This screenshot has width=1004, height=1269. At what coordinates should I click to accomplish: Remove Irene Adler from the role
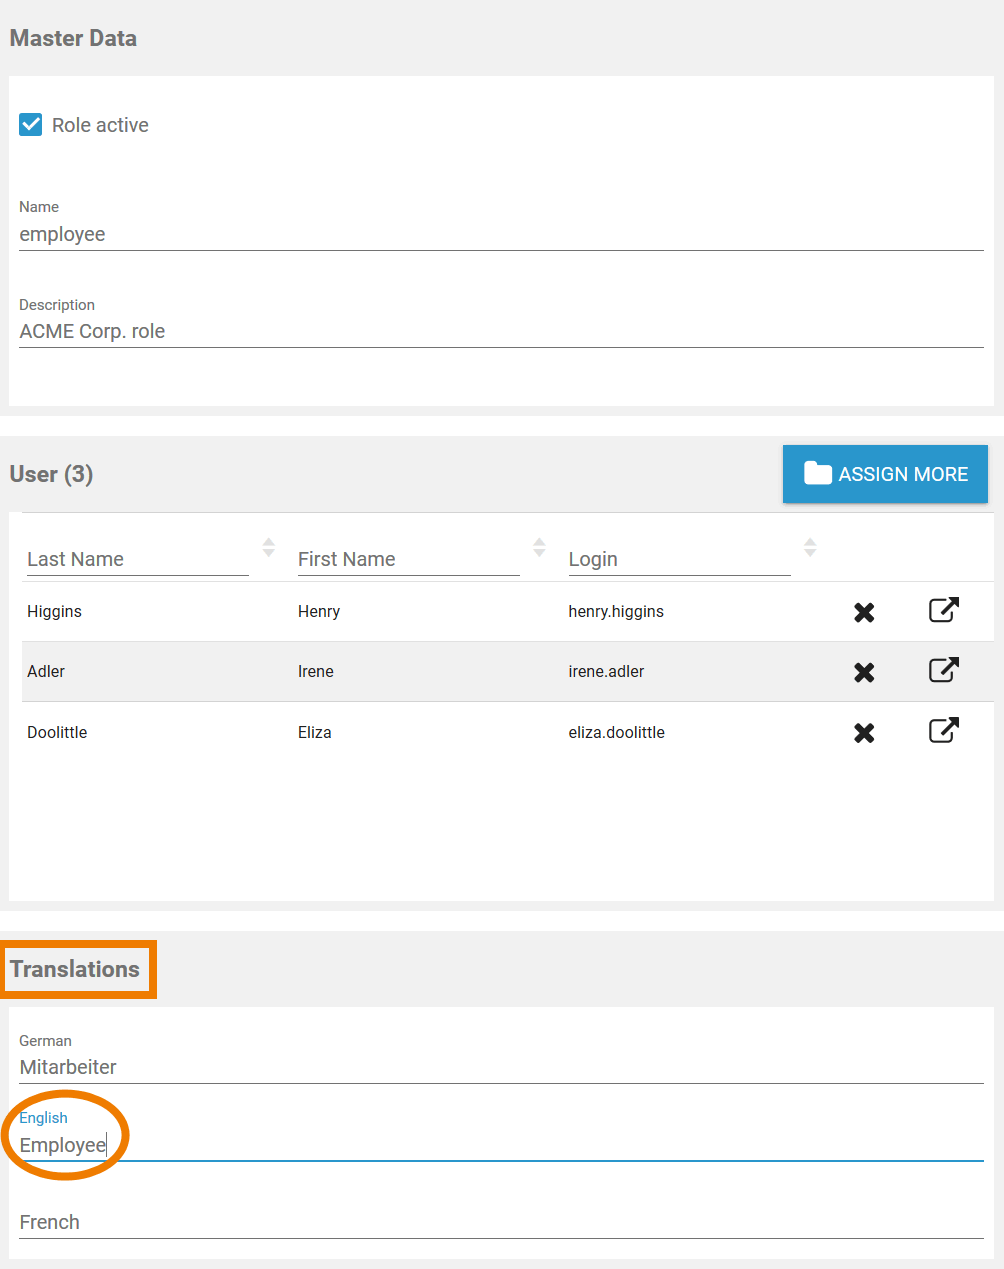864,672
